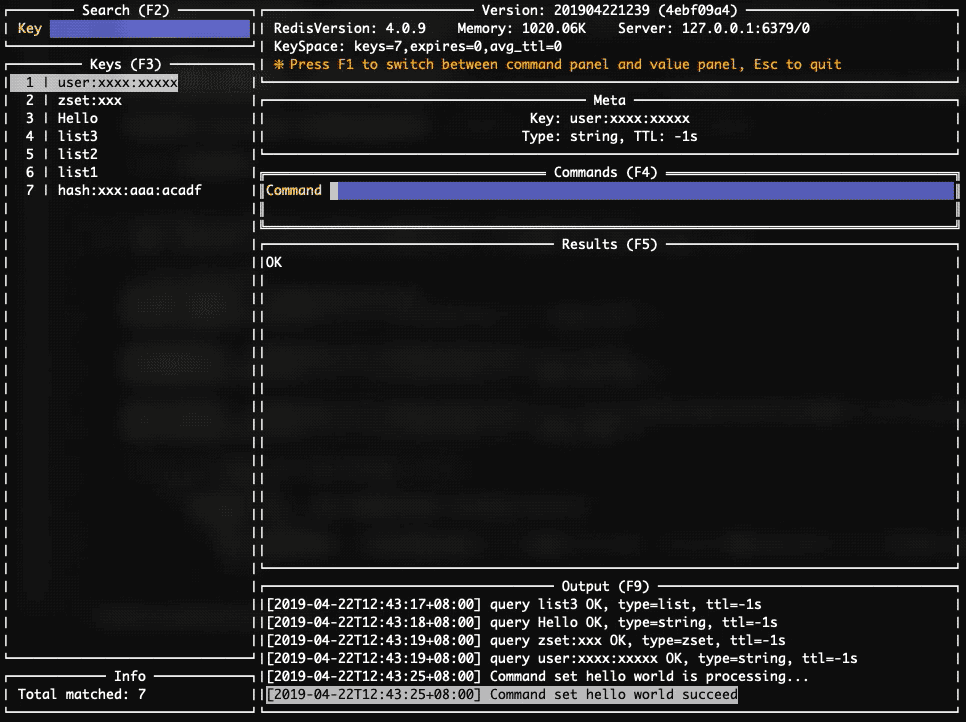Focus the Output (F9) panel title
The image size is (966, 722).
pos(606,586)
